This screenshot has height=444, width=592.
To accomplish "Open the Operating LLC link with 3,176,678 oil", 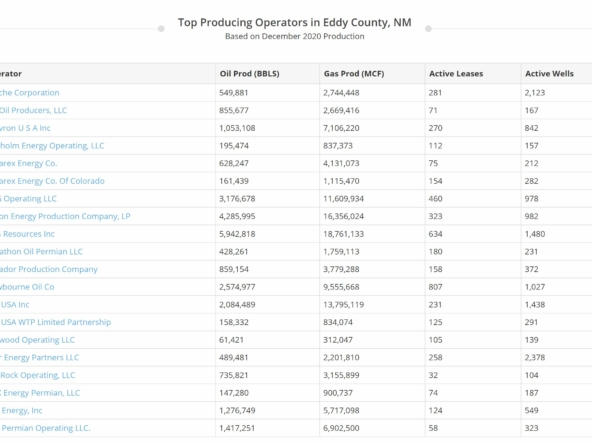I will (x=28, y=199).
